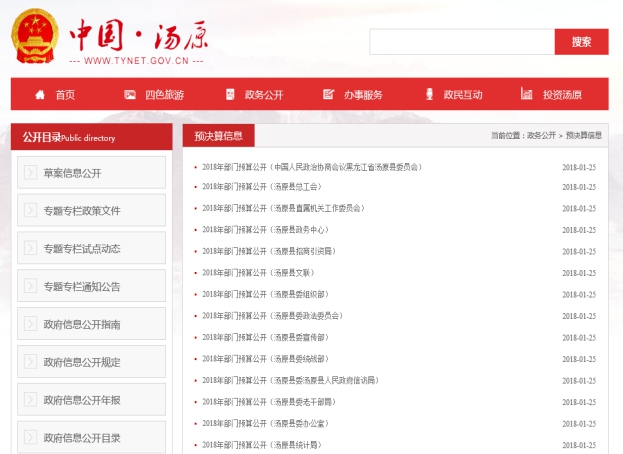Screen dimensions: 623x454
Task: Click the picture icon beside 四色旅游
Action: (x=130, y=95)
